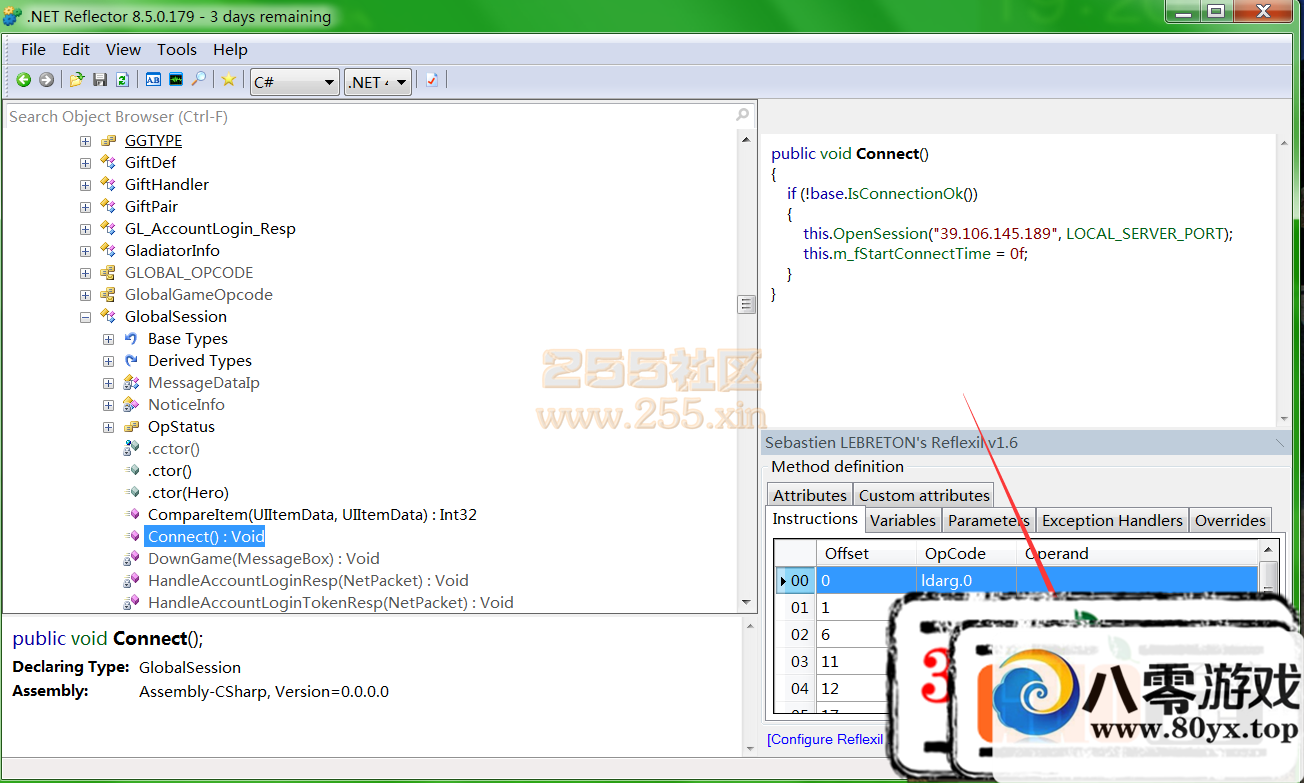Click the GGTYPE enum icon
The height and width of the screenshot is (783, 1304).
[x=108, y=140]
